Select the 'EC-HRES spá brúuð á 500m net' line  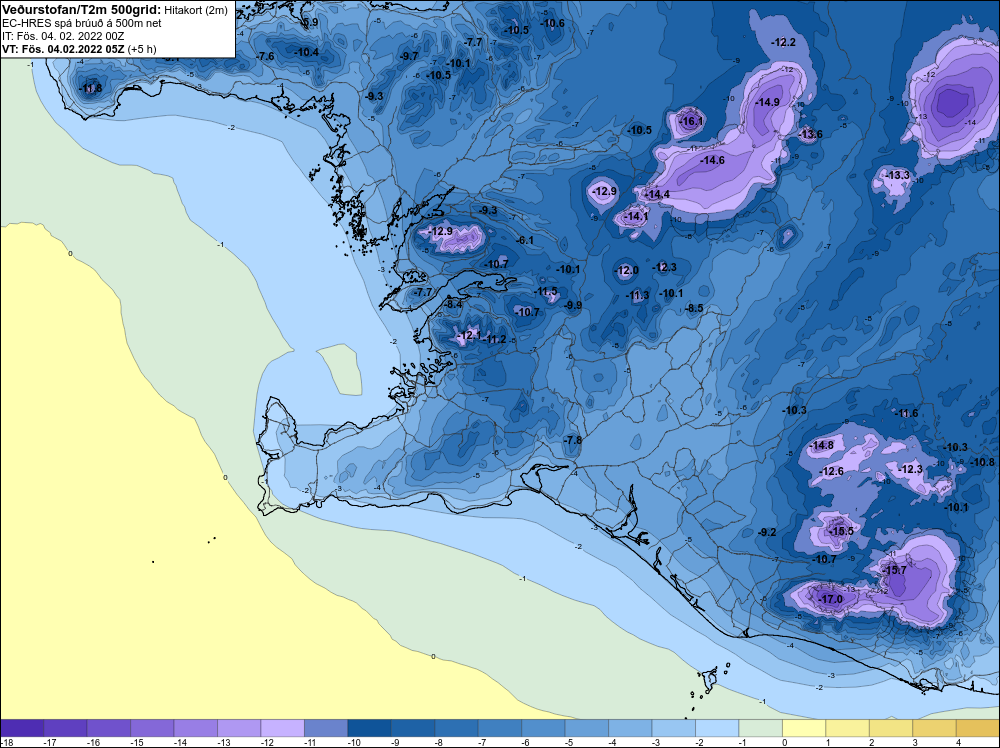click(82, 23)
